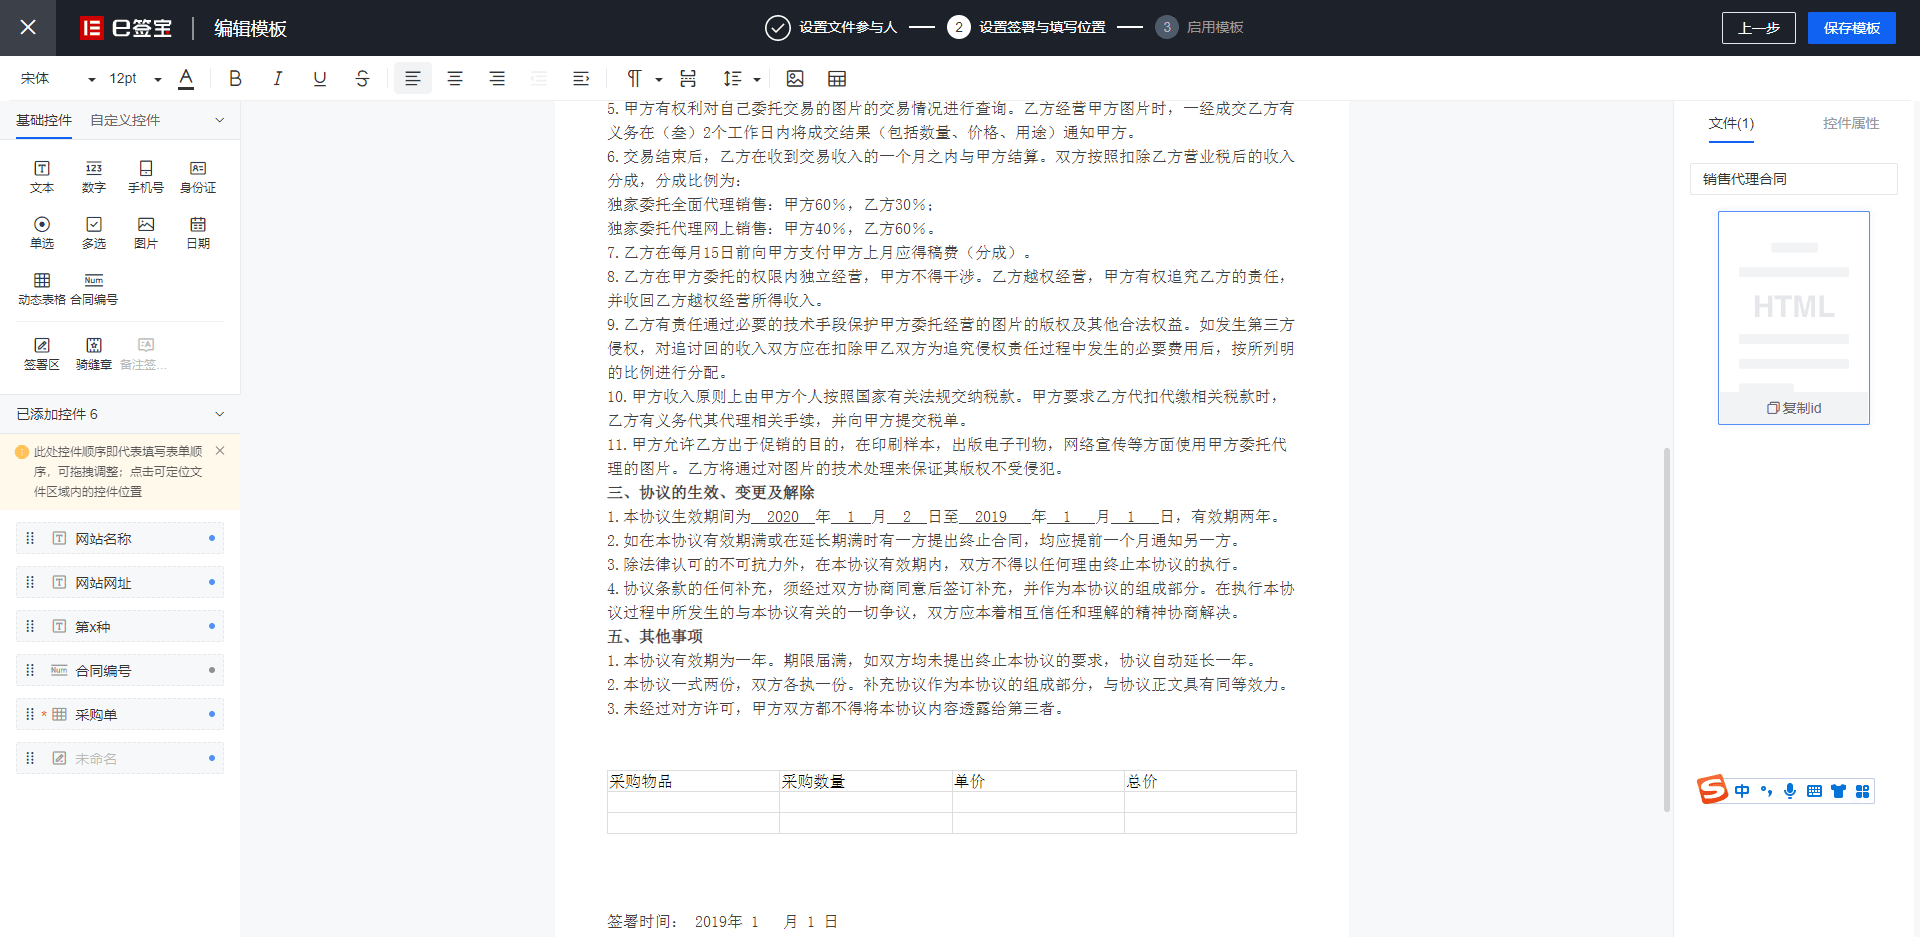Select the 骑缝章 cross-page seal control
Viewport: 1920px width, 937px height.
coord(94,354)
